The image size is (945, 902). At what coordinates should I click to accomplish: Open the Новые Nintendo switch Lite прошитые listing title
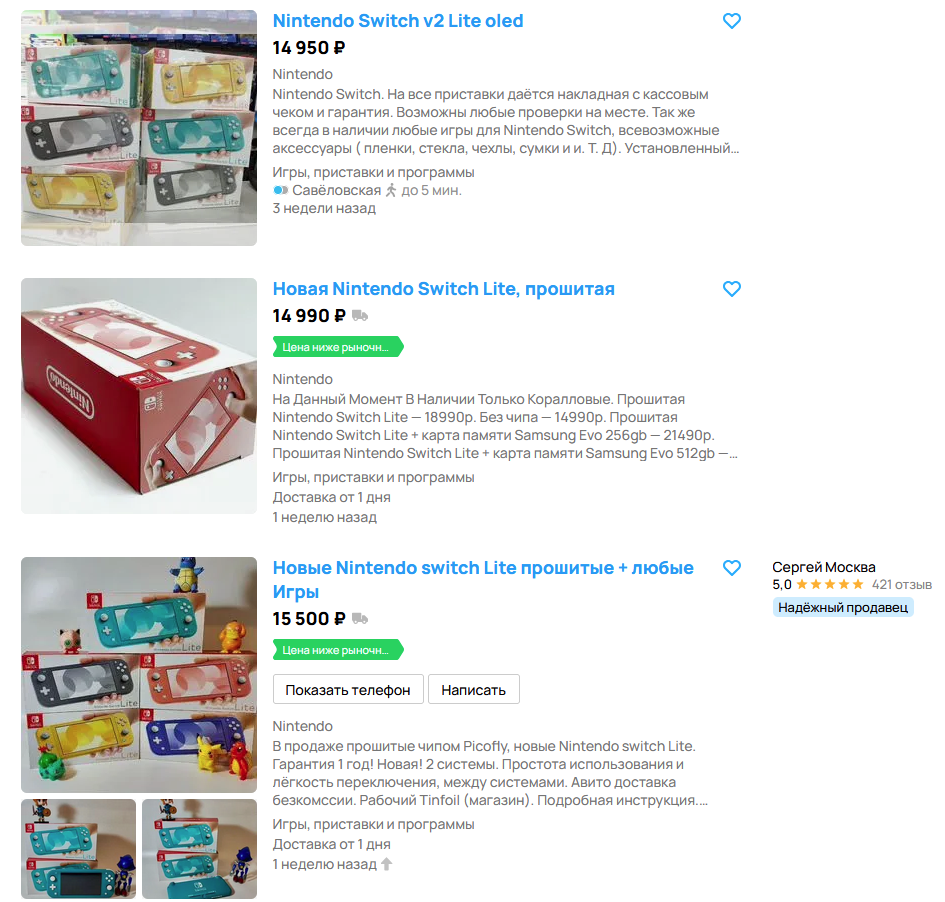[483, 580]
